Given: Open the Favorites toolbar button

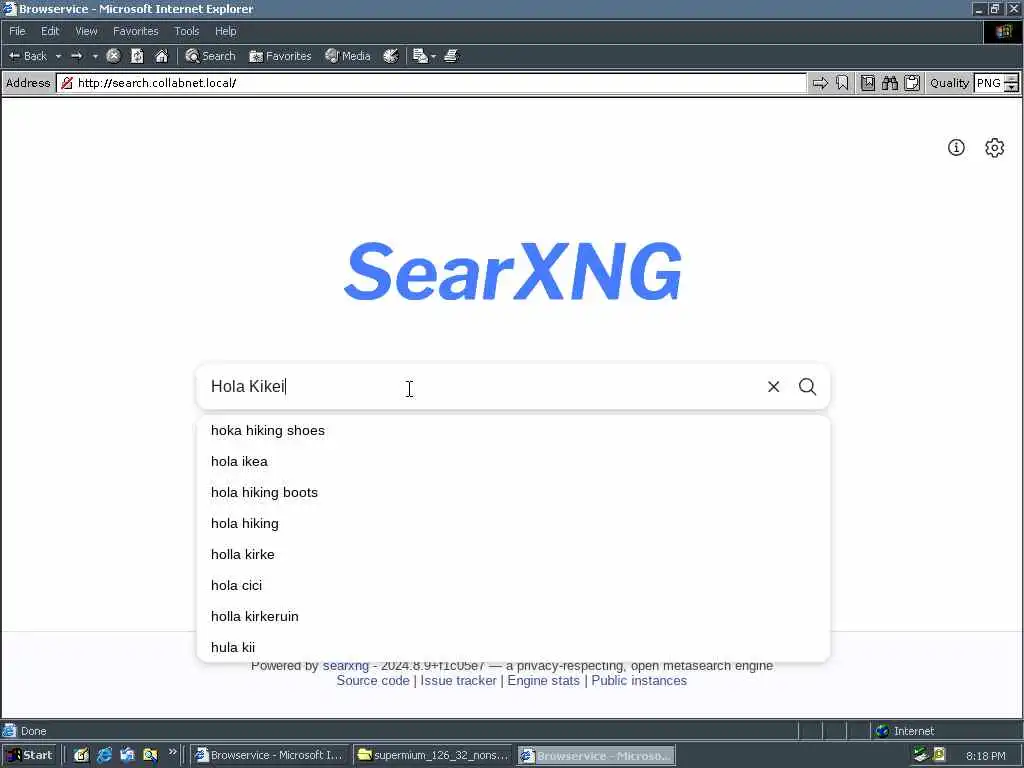Looking at the screenshot, I should point(280,56).
